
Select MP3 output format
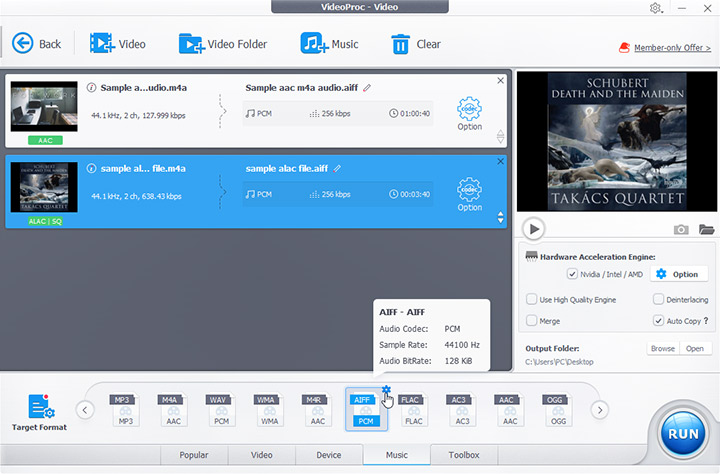125,410
